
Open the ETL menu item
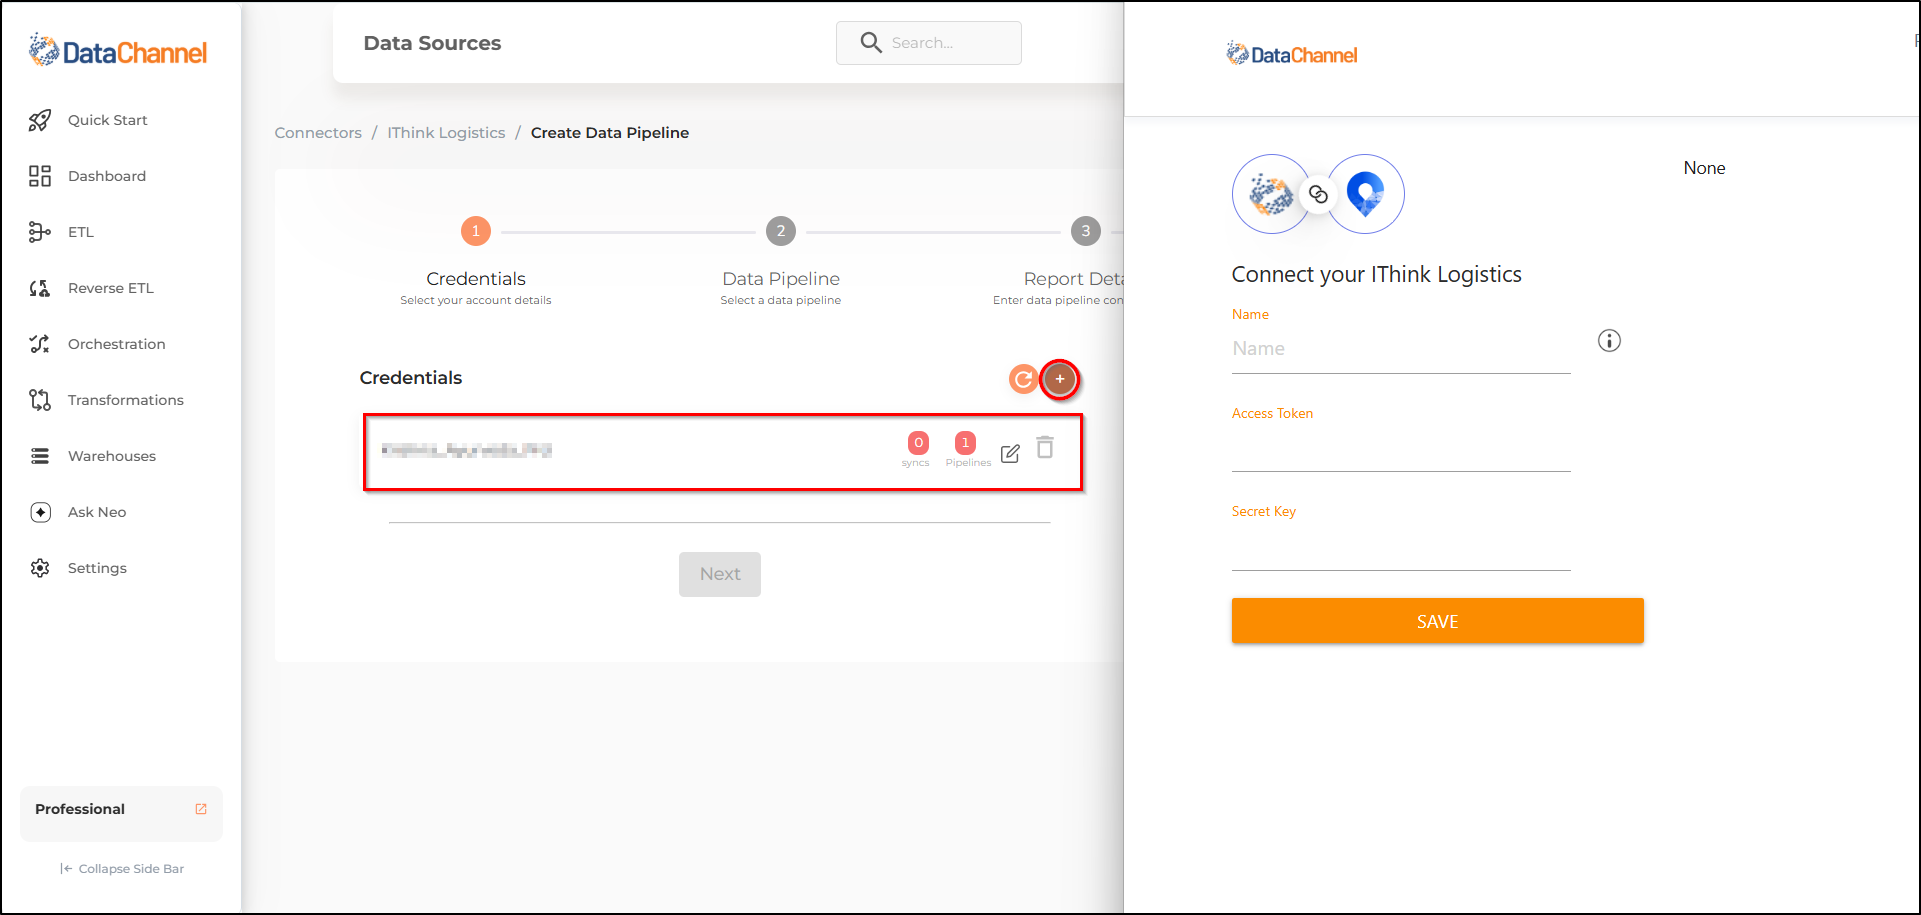[81, 232]
